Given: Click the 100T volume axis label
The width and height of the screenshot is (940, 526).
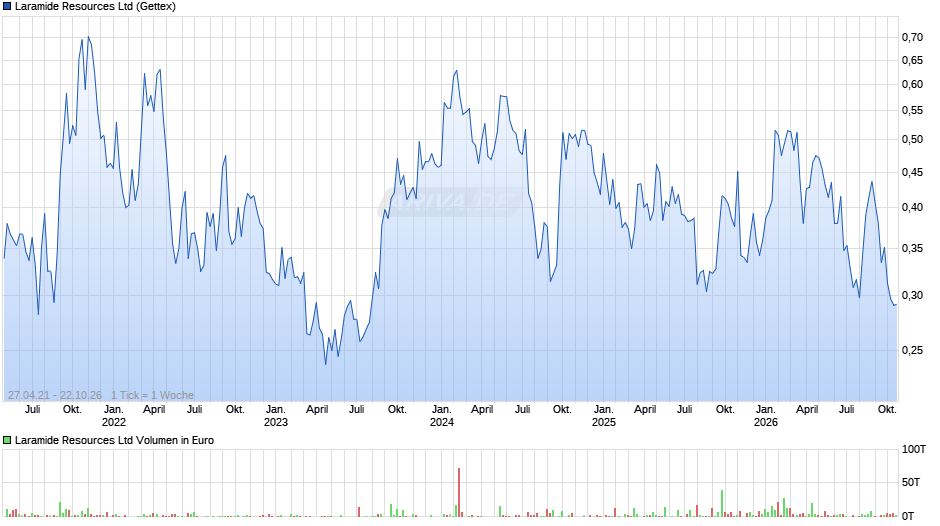Looking at the screenshot, I should pos(914,449).
